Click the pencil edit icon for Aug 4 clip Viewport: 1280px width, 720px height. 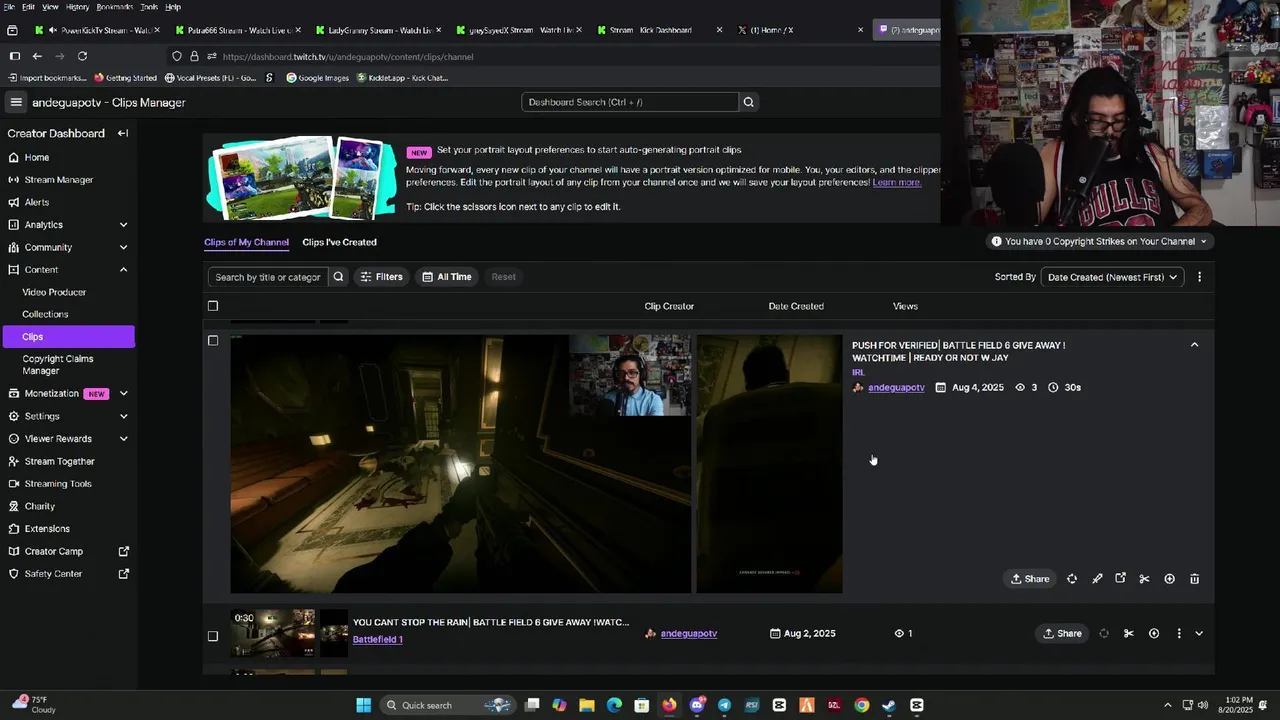1097,579
